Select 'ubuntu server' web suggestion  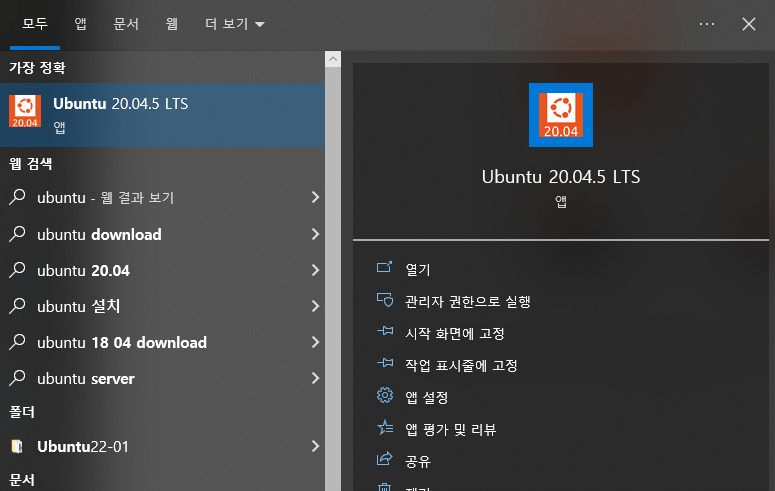click(162, 378)
